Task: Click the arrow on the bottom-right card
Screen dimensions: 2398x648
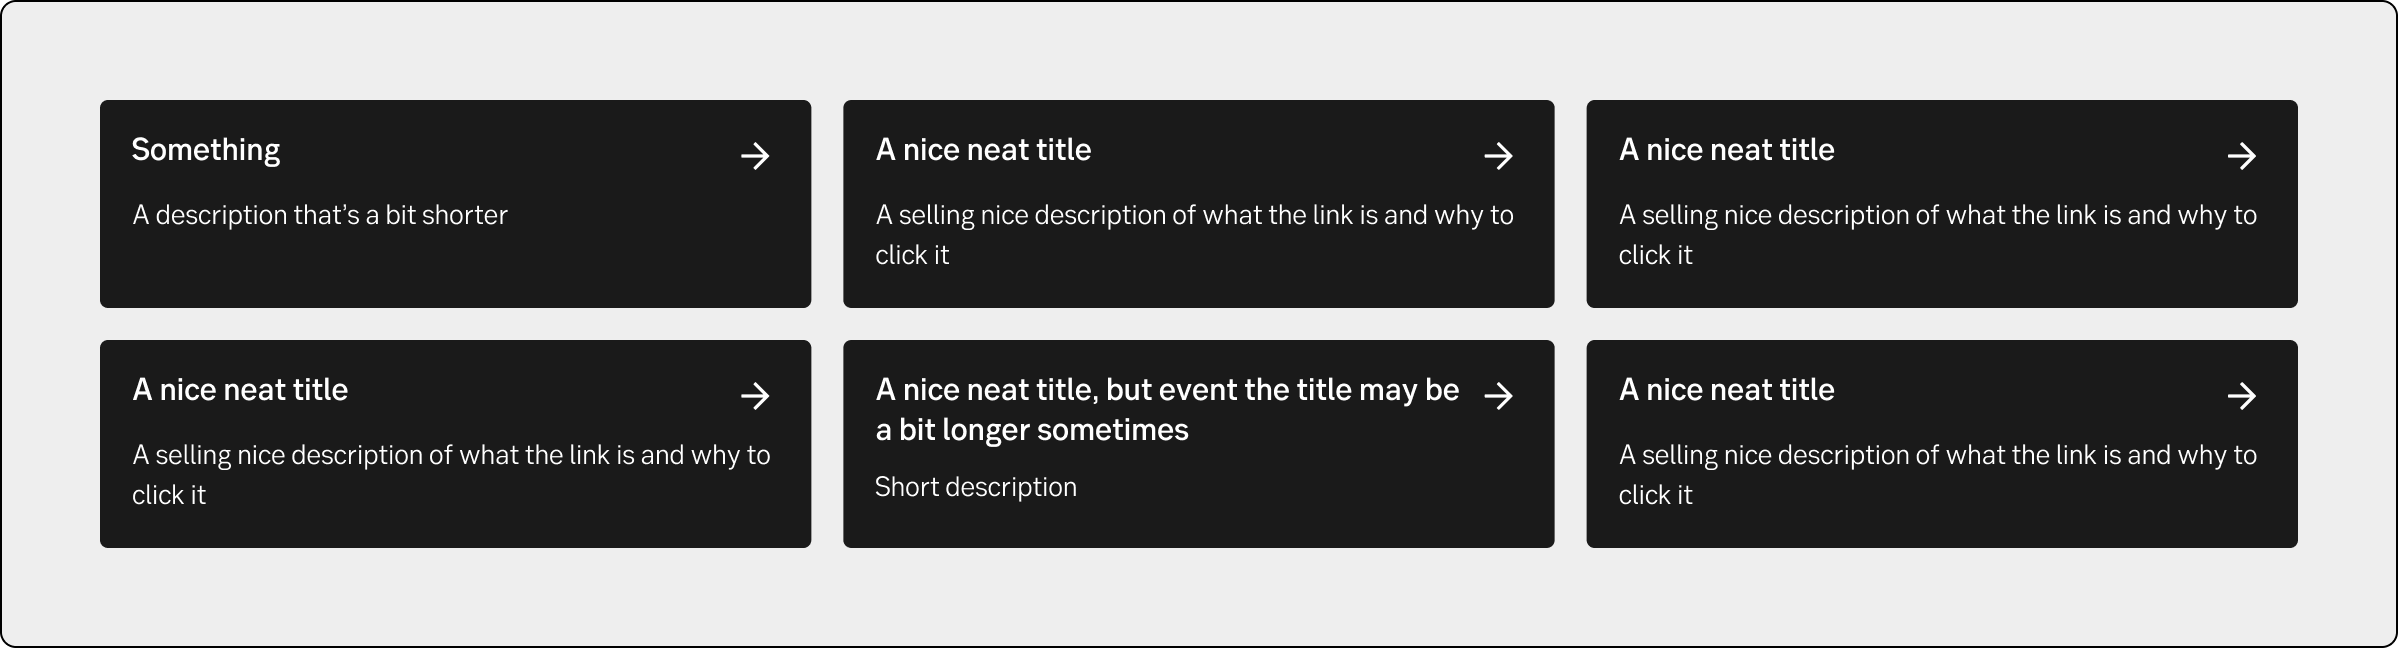Action: point(2241,396)
